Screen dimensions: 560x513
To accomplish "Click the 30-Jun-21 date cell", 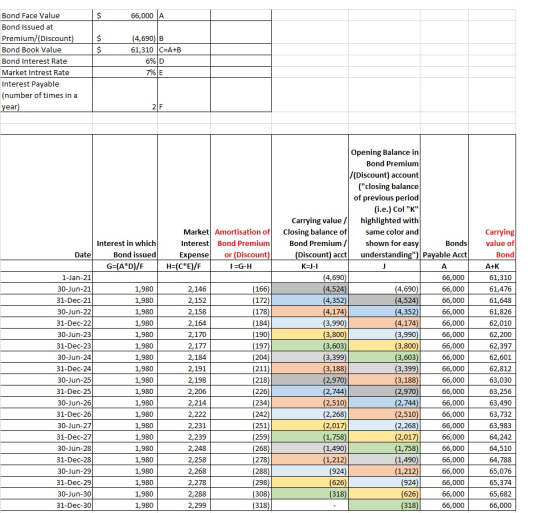I will click(x=46, y=289).
